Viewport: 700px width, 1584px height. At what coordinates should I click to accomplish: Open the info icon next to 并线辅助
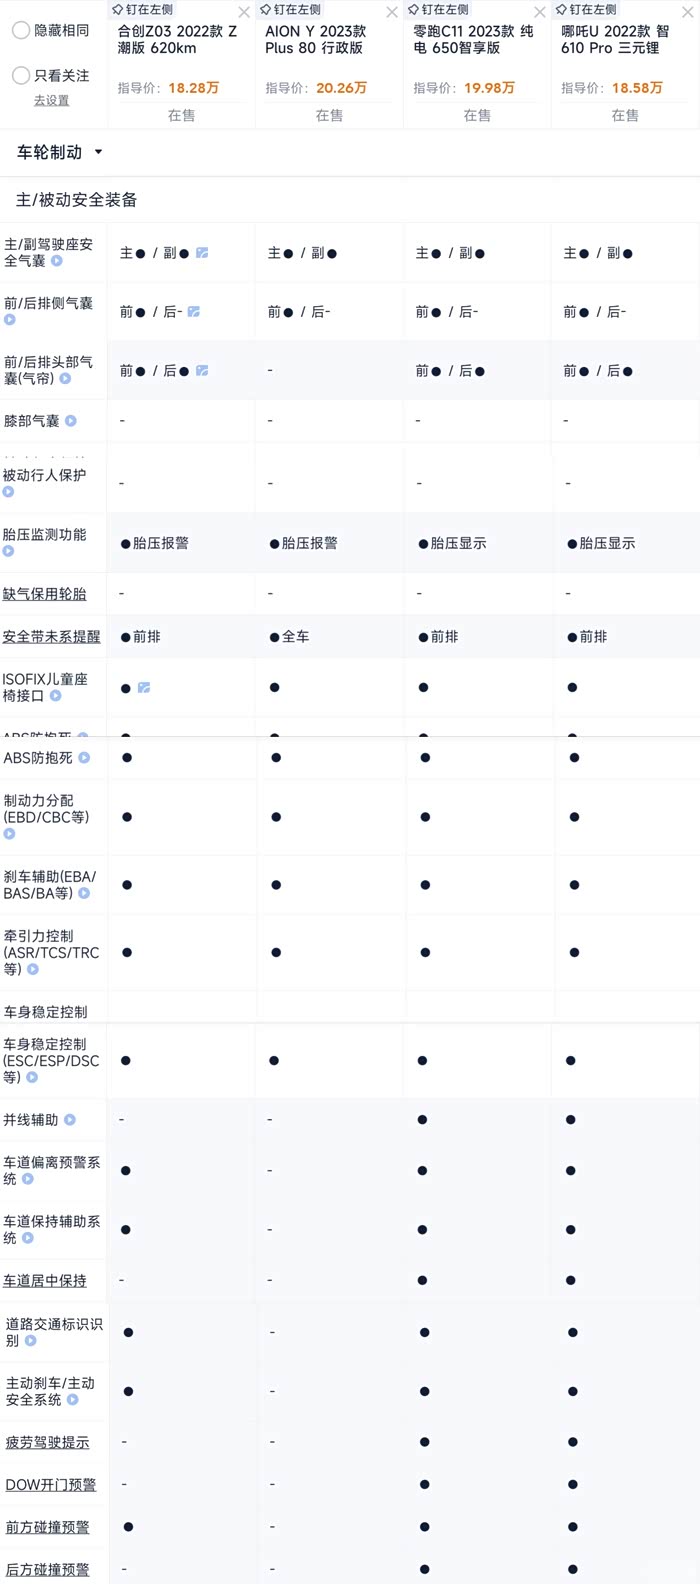point(69,1120)
